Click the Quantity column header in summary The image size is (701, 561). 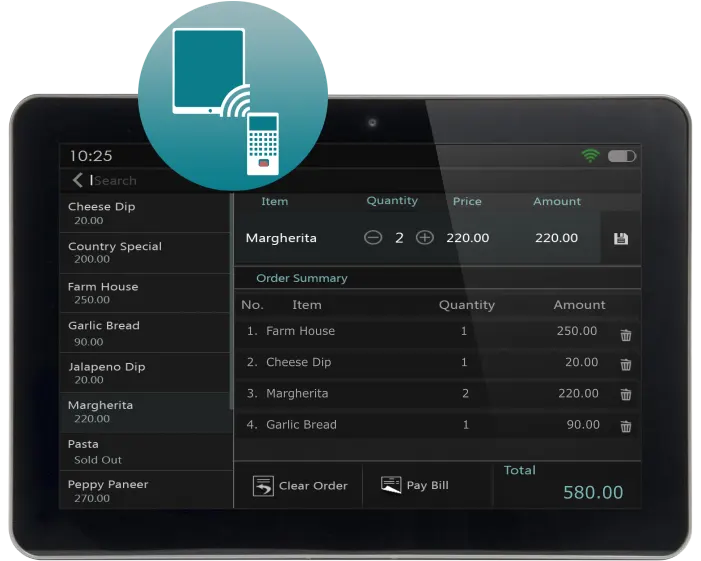point(467,305)
